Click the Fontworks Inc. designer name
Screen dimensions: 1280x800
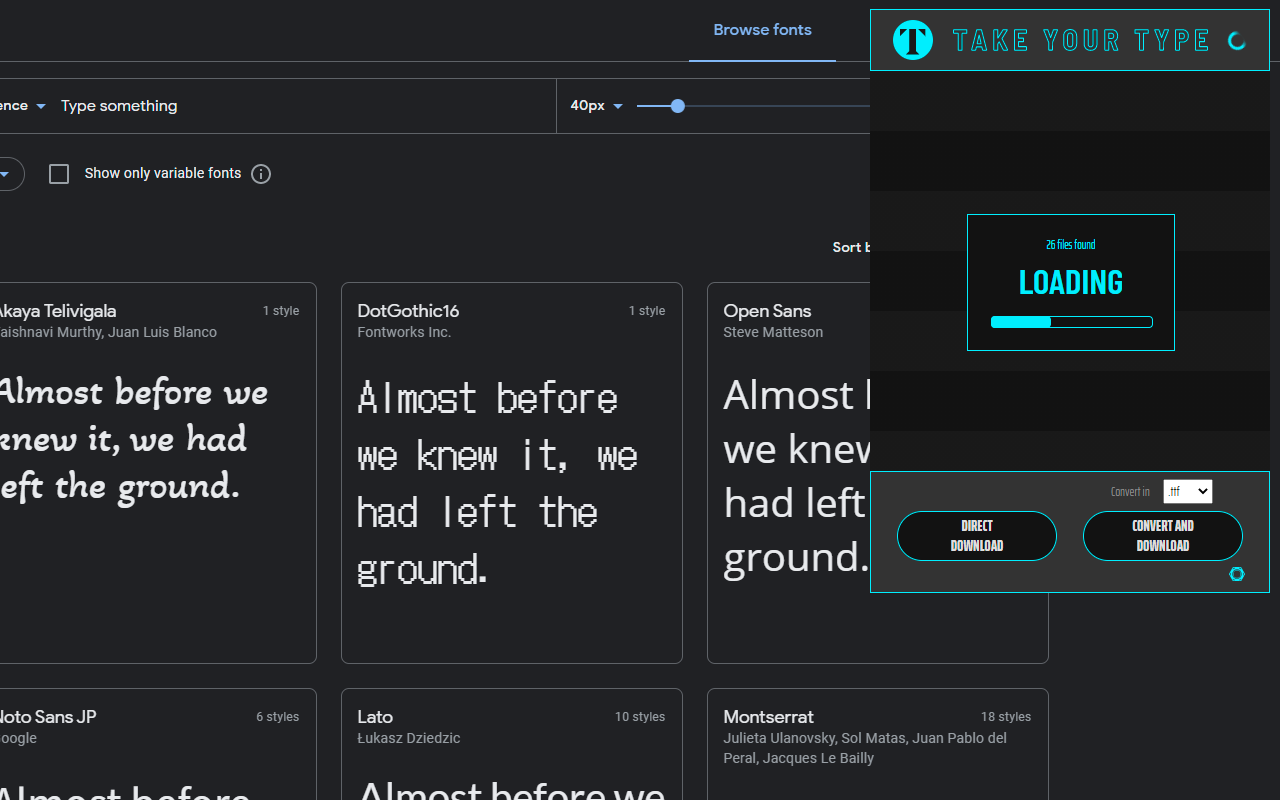point(404,332)
